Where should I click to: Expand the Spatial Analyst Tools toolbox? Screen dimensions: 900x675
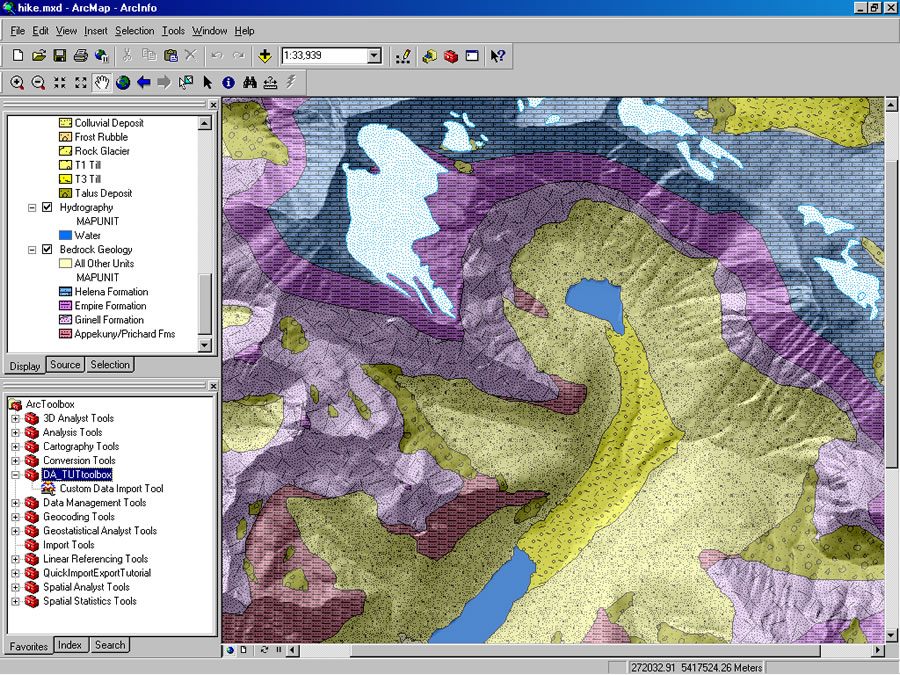pos(16,588)
